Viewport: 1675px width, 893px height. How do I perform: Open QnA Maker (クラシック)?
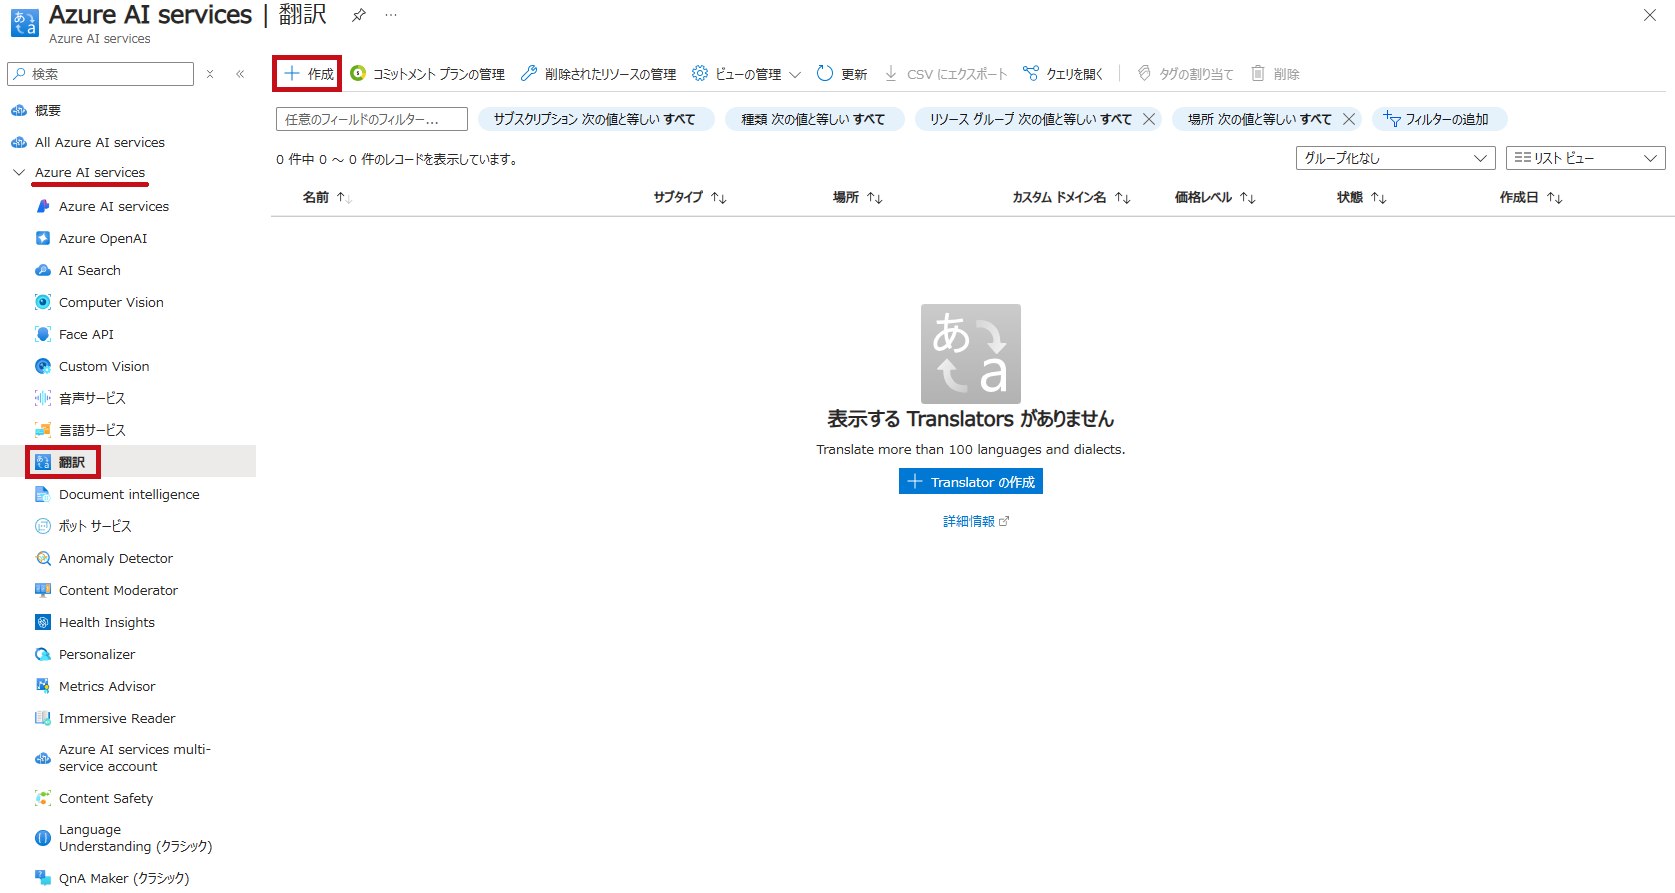(123, 878)
